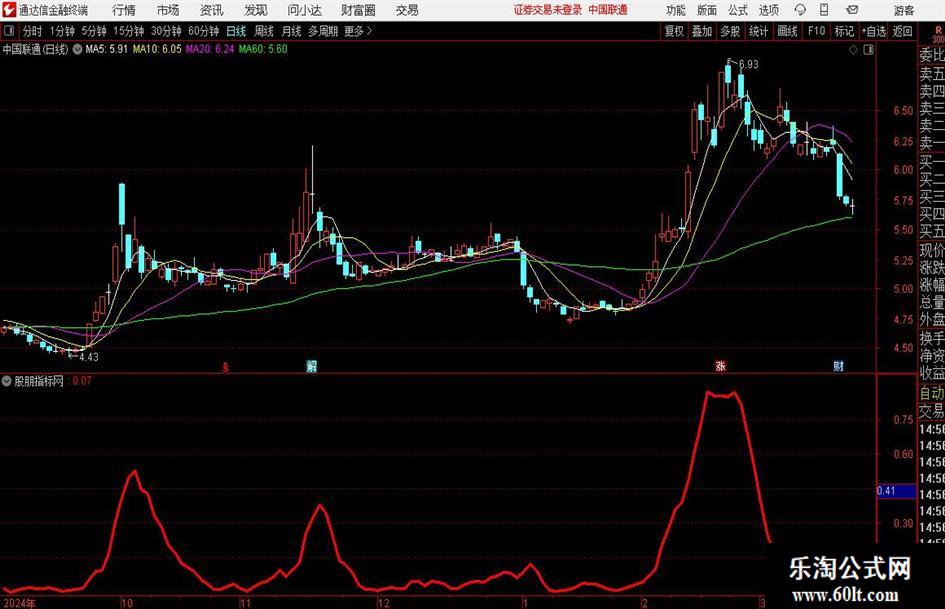Toggle the left sidebar panel icon

9,31
